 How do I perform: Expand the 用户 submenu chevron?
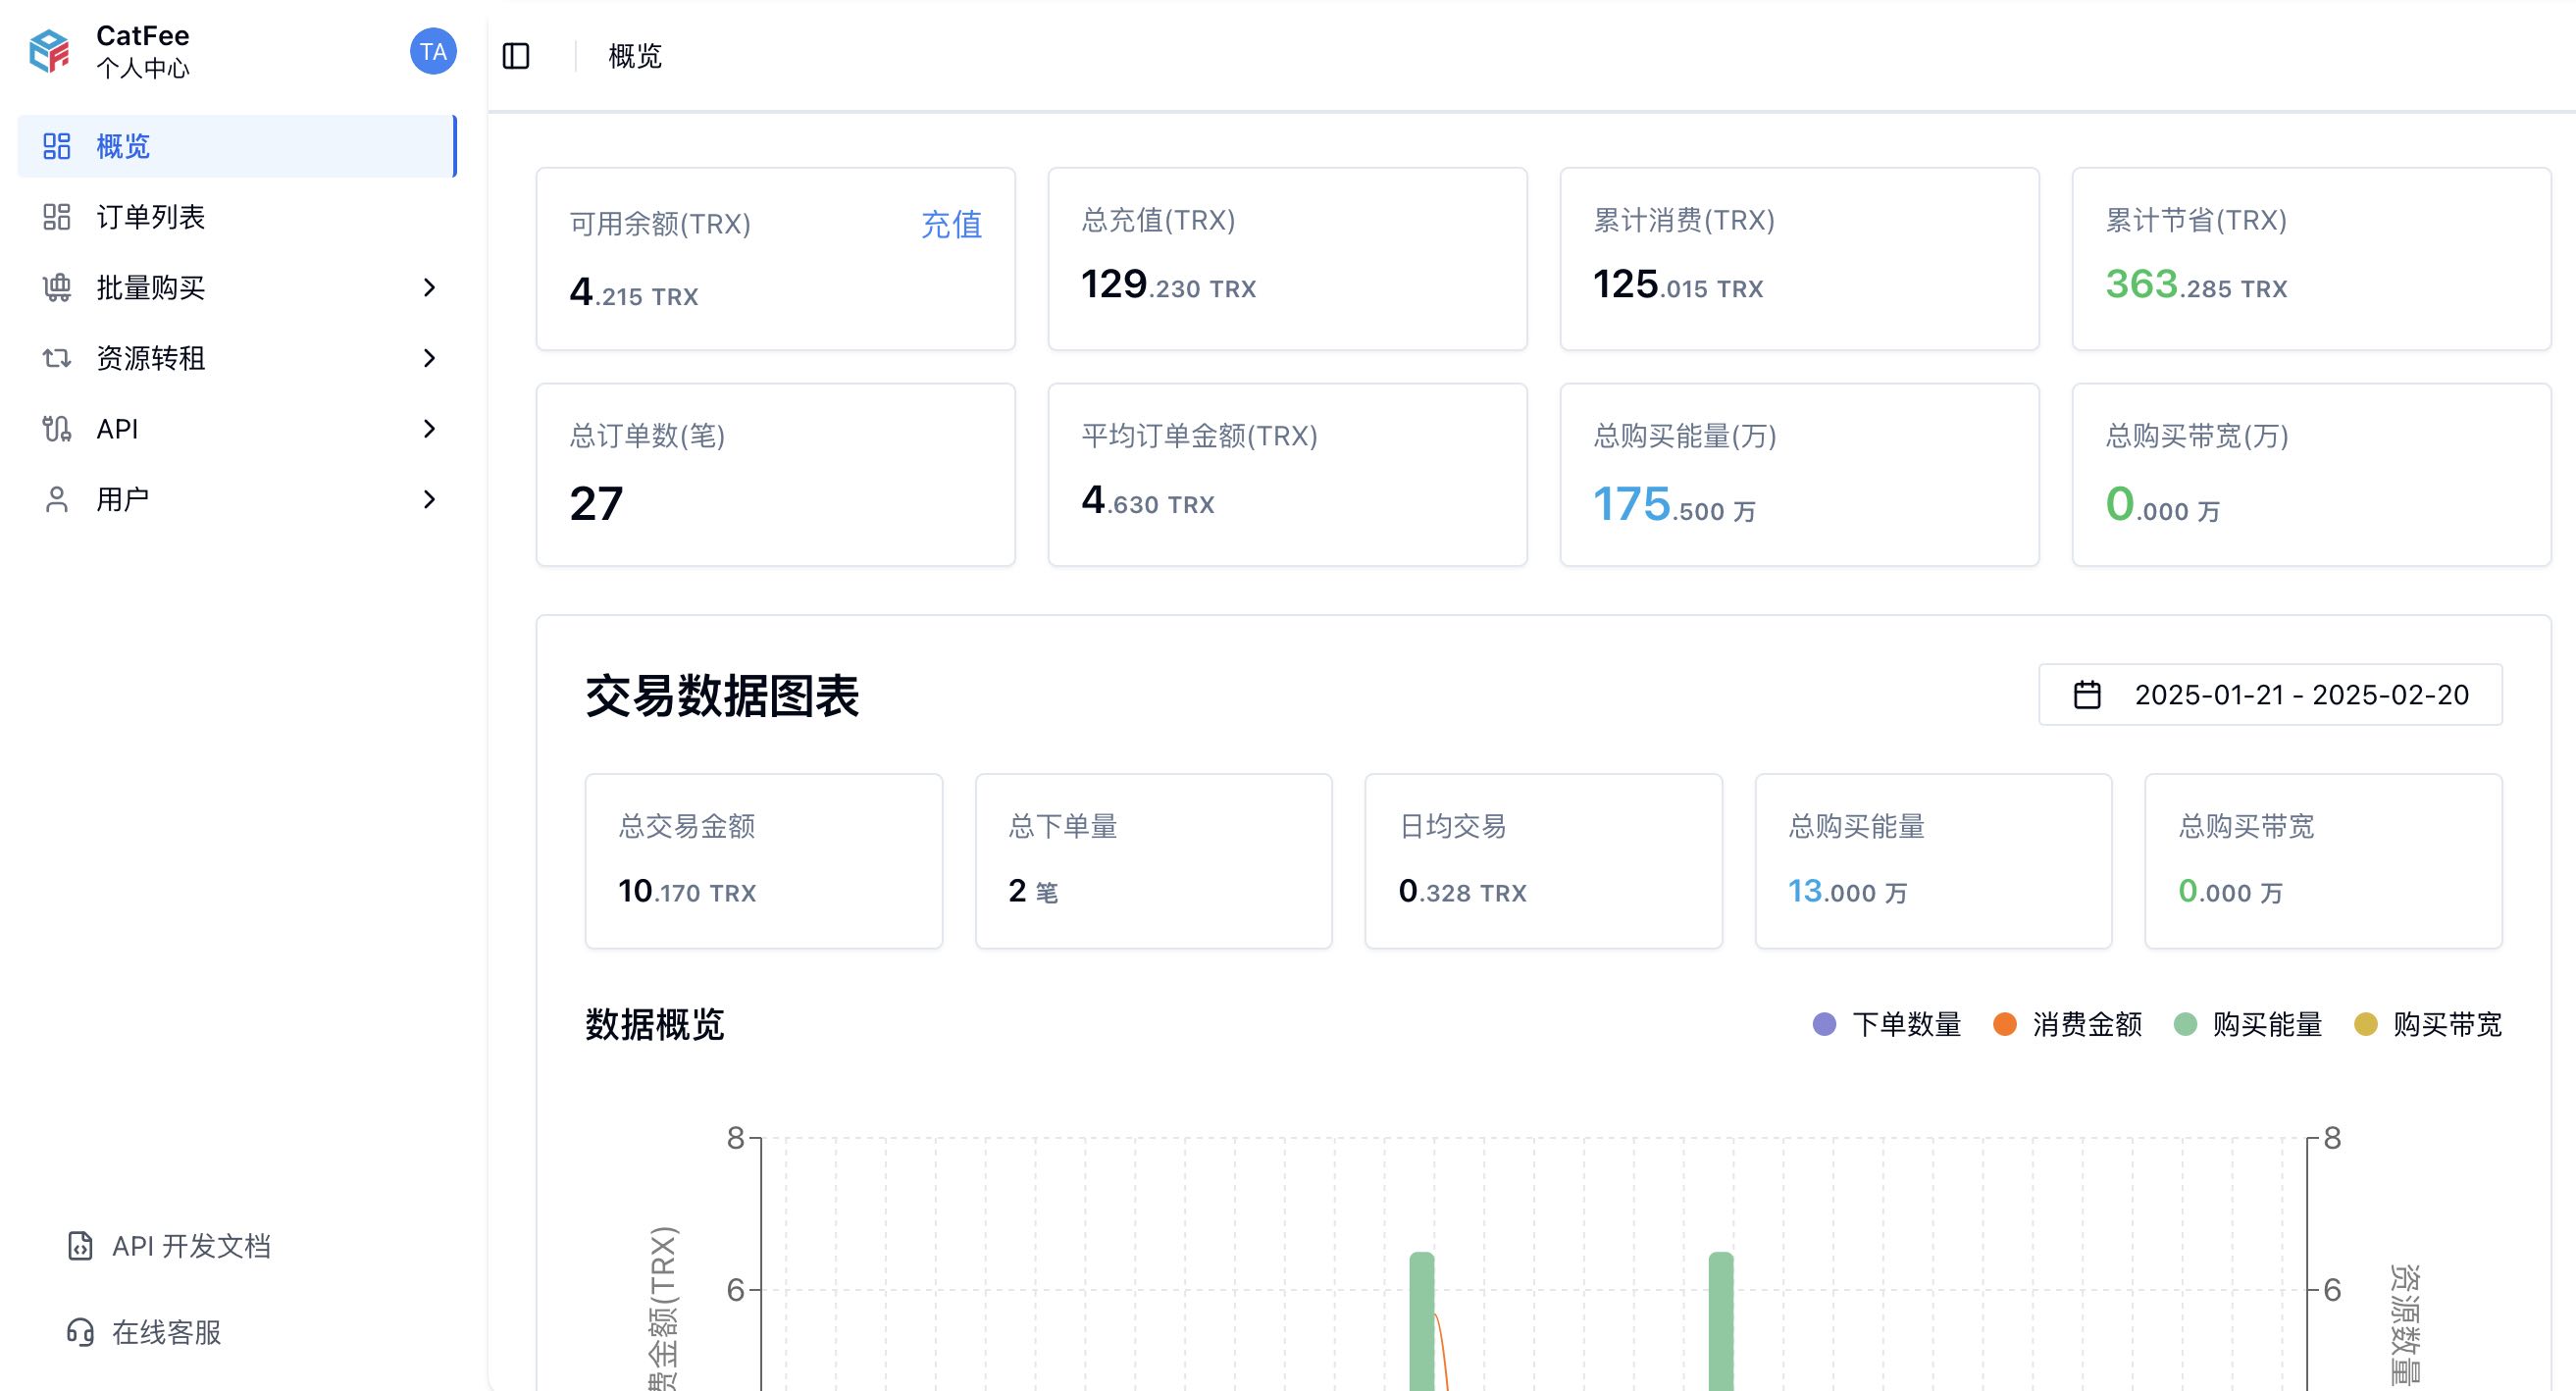tap(429, 499)
